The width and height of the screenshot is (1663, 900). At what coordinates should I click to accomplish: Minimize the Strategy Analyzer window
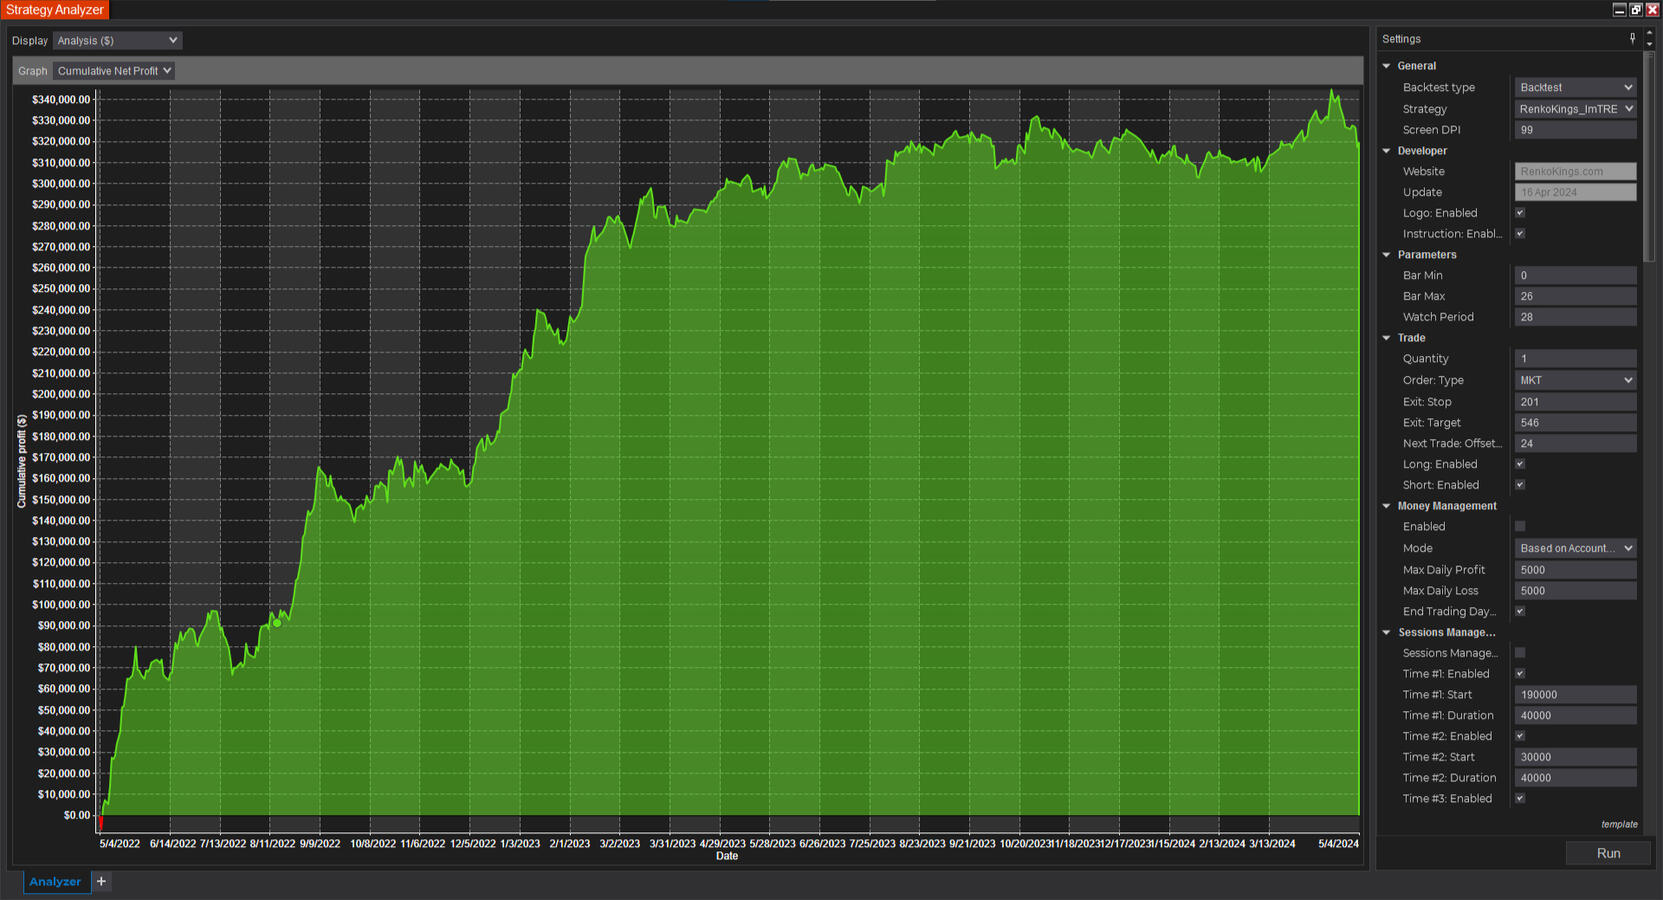(1619, 9)
